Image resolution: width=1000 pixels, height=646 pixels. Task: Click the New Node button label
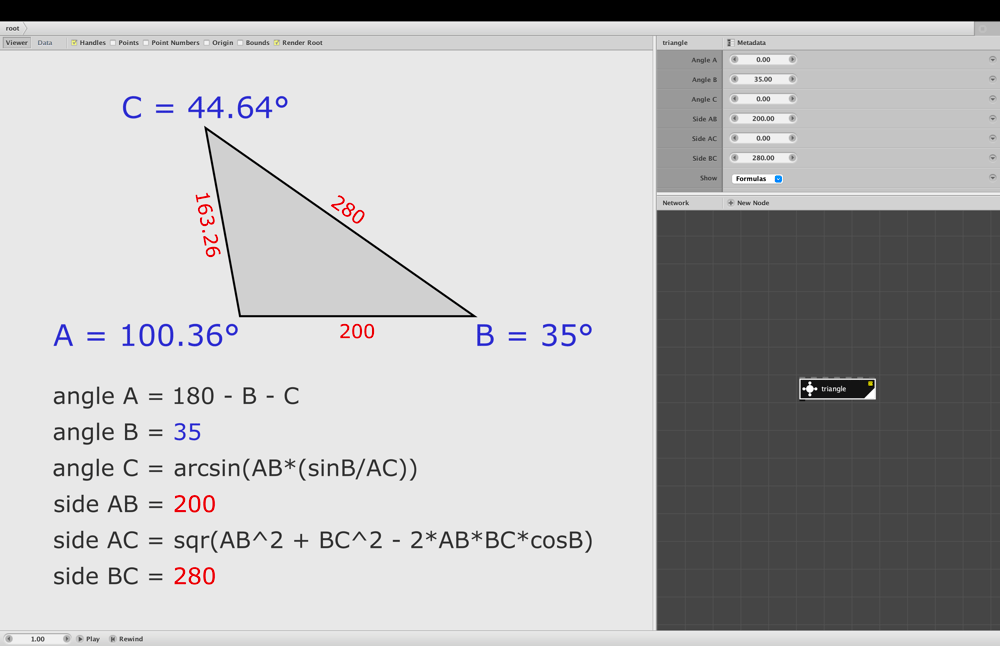(753, 203)
